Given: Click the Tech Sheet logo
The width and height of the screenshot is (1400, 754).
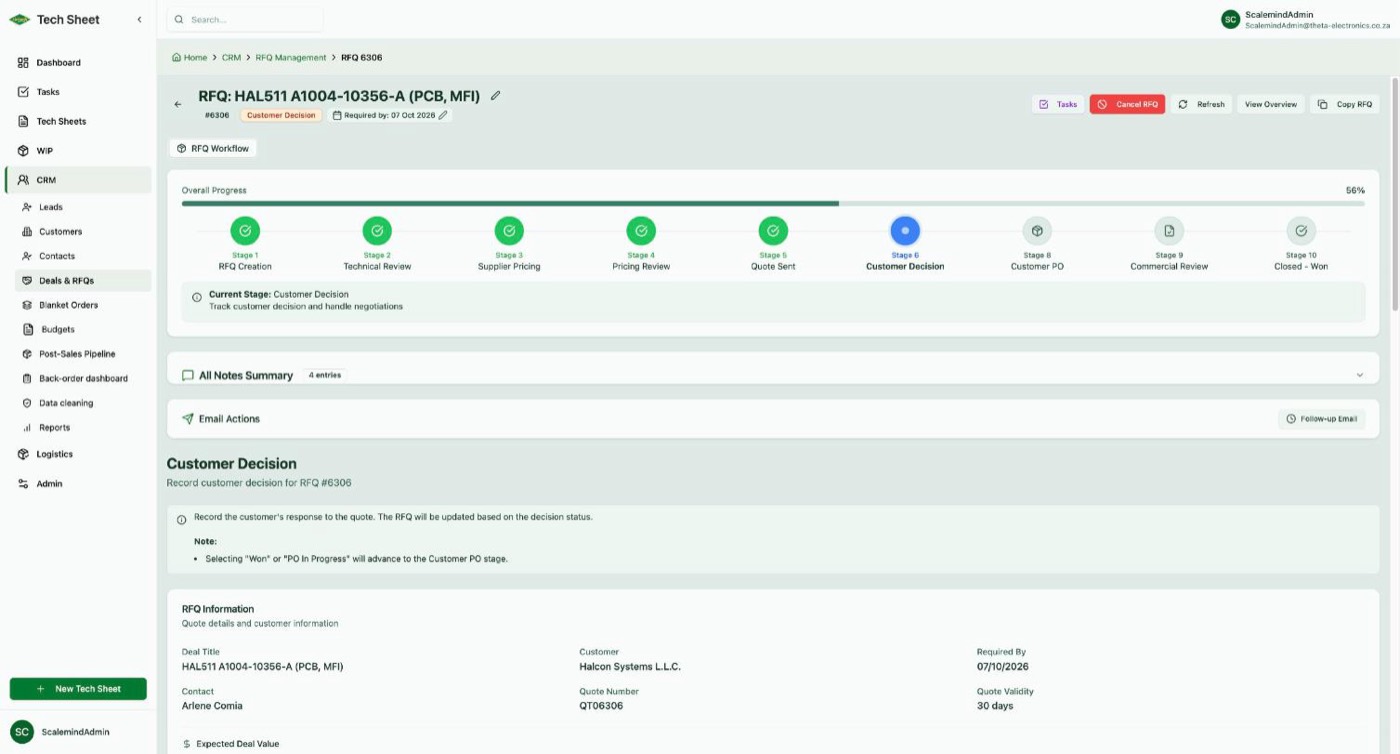Looking at the screenshot, I should 20,20.
